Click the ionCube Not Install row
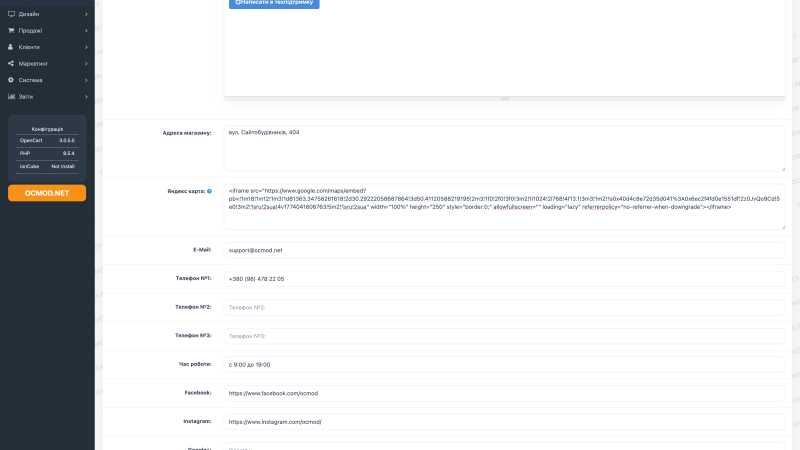This screenshot has width=800, height=450. 47,166
